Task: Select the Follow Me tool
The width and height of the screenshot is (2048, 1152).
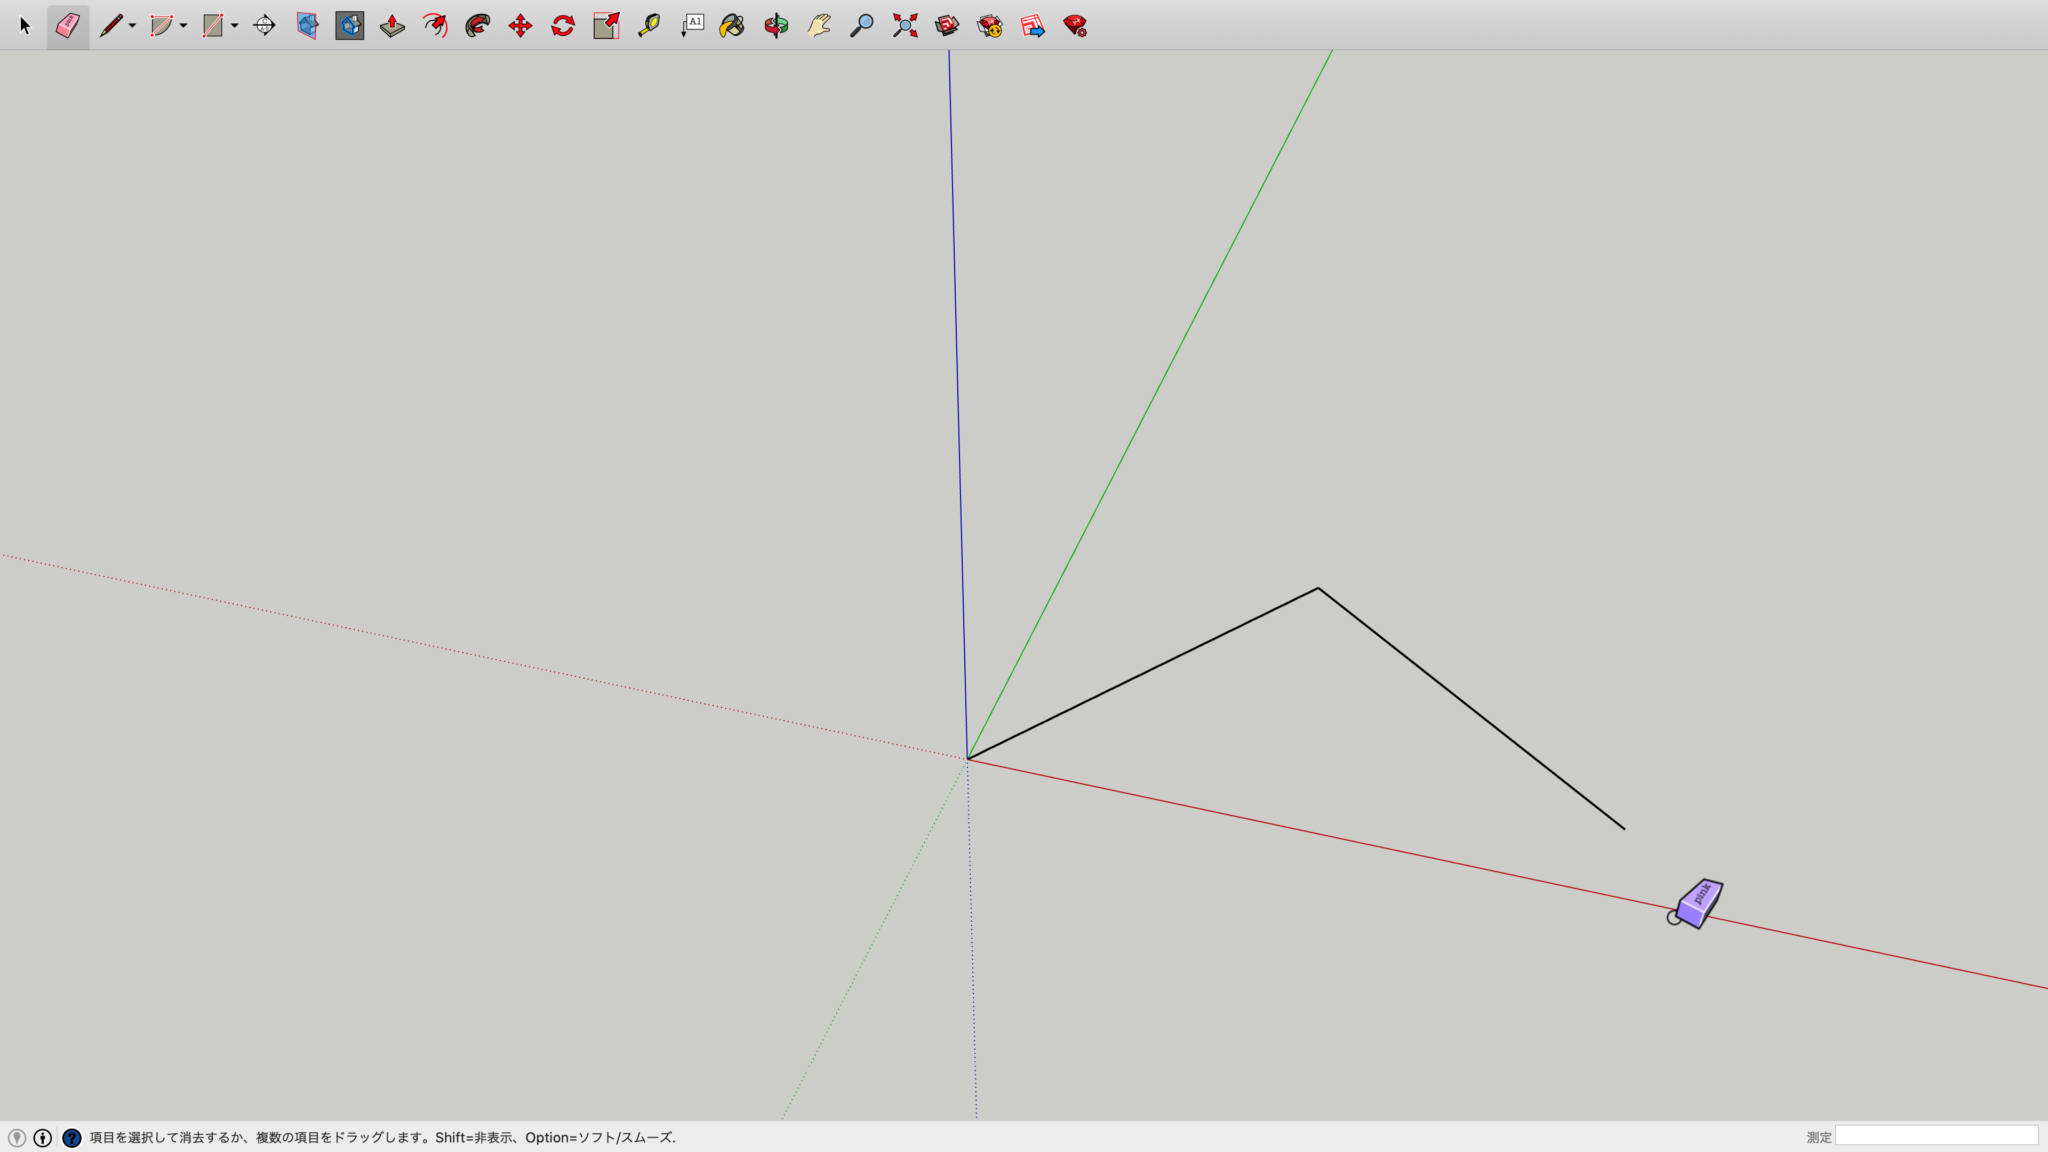Action: (478, 26)
